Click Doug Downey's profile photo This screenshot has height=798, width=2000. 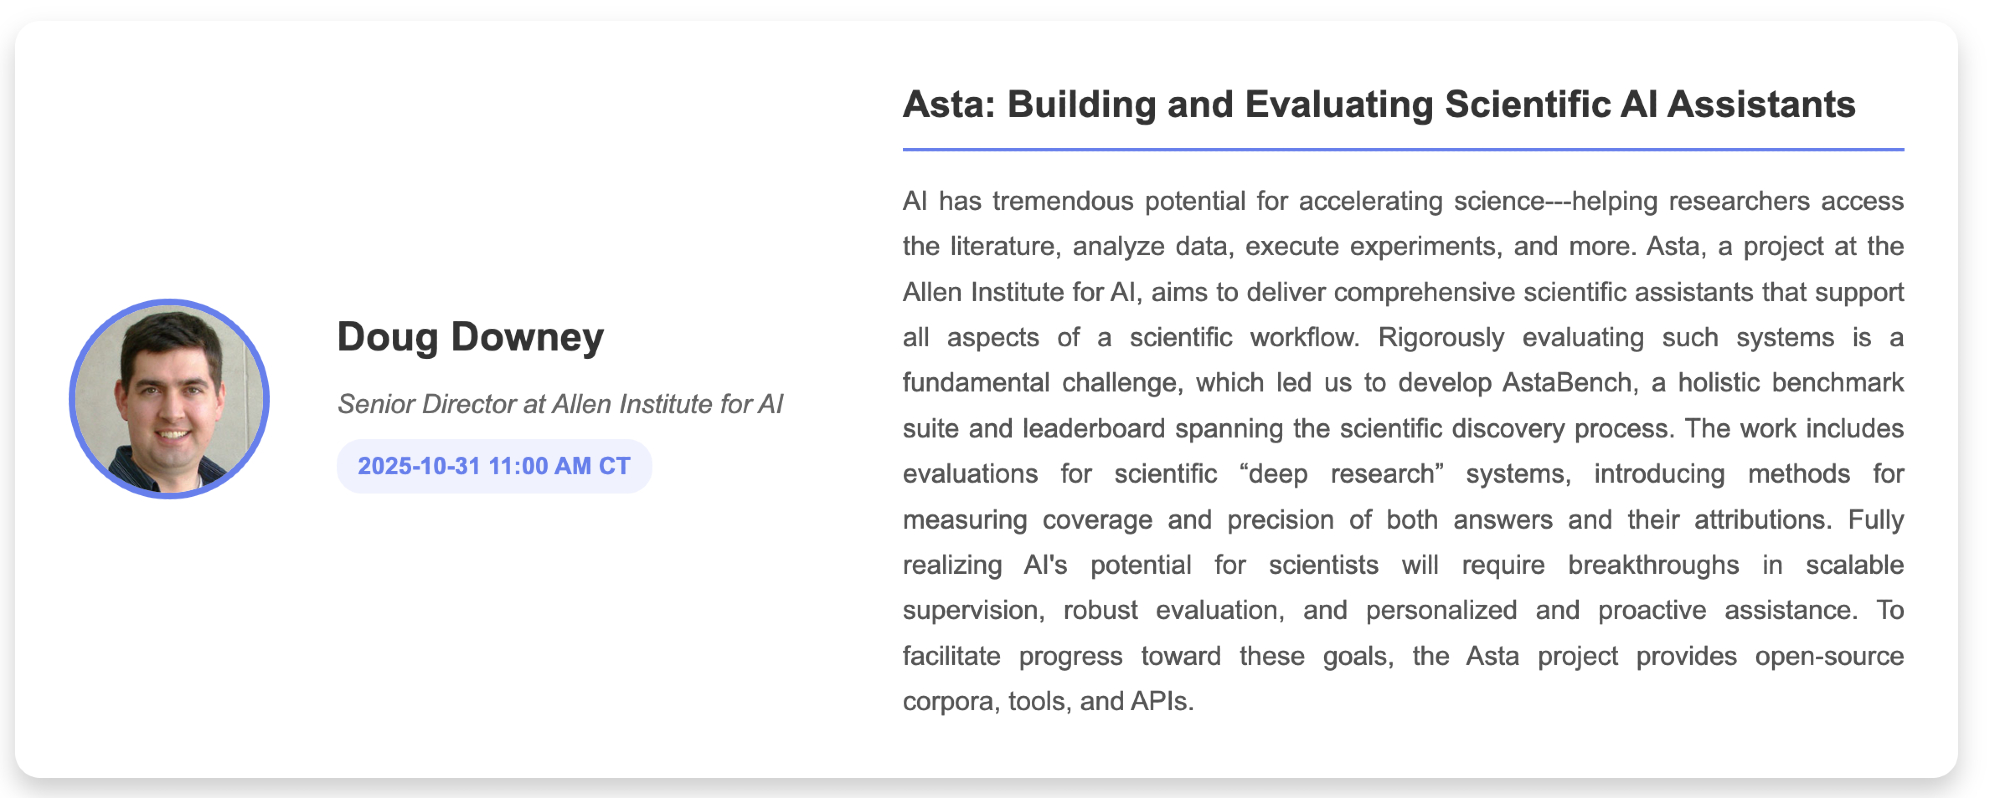click(x=169, y=398)
